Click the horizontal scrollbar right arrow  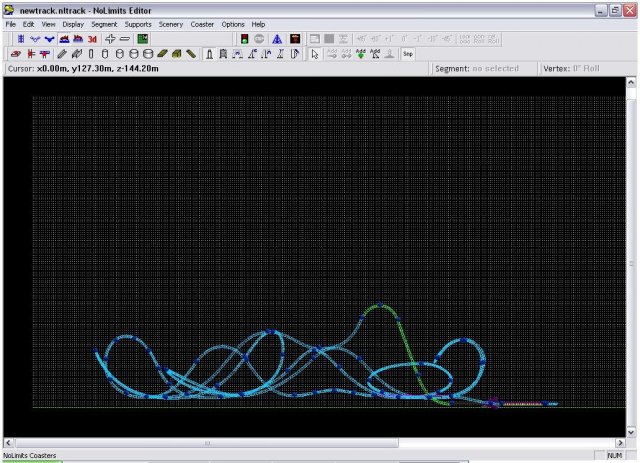click(x=618, y=441)
